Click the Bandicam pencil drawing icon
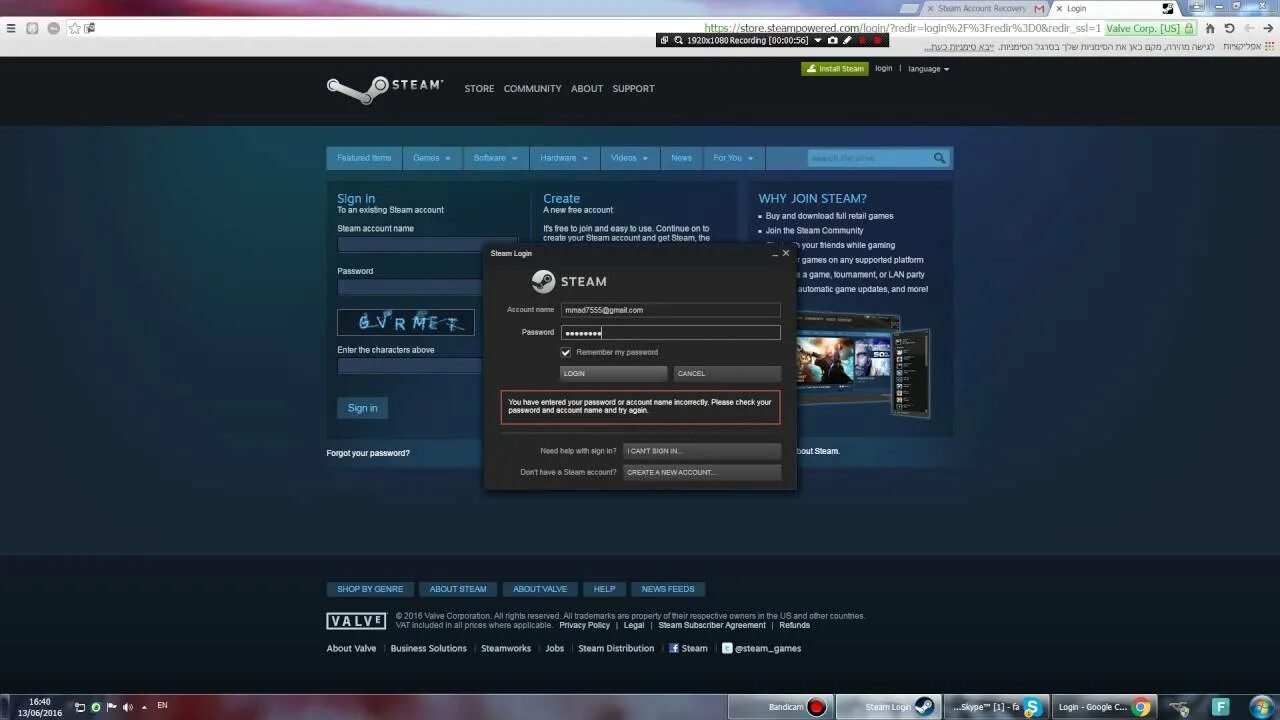 [x=847, y=40]
